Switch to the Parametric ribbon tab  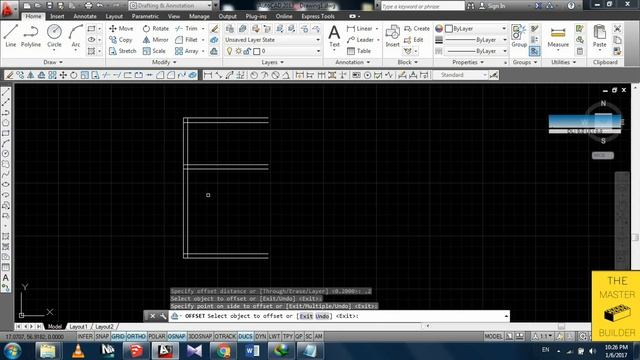coord(145,16)
